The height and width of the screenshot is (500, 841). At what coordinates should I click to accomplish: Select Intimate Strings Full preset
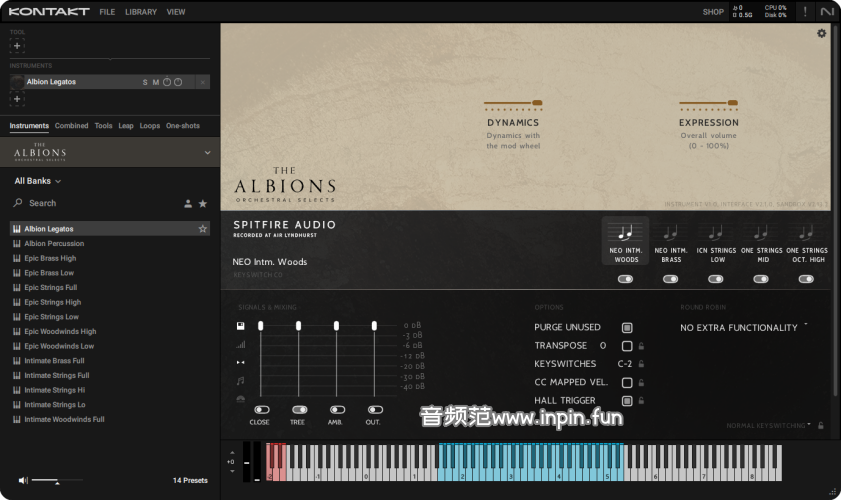point(109,376)
